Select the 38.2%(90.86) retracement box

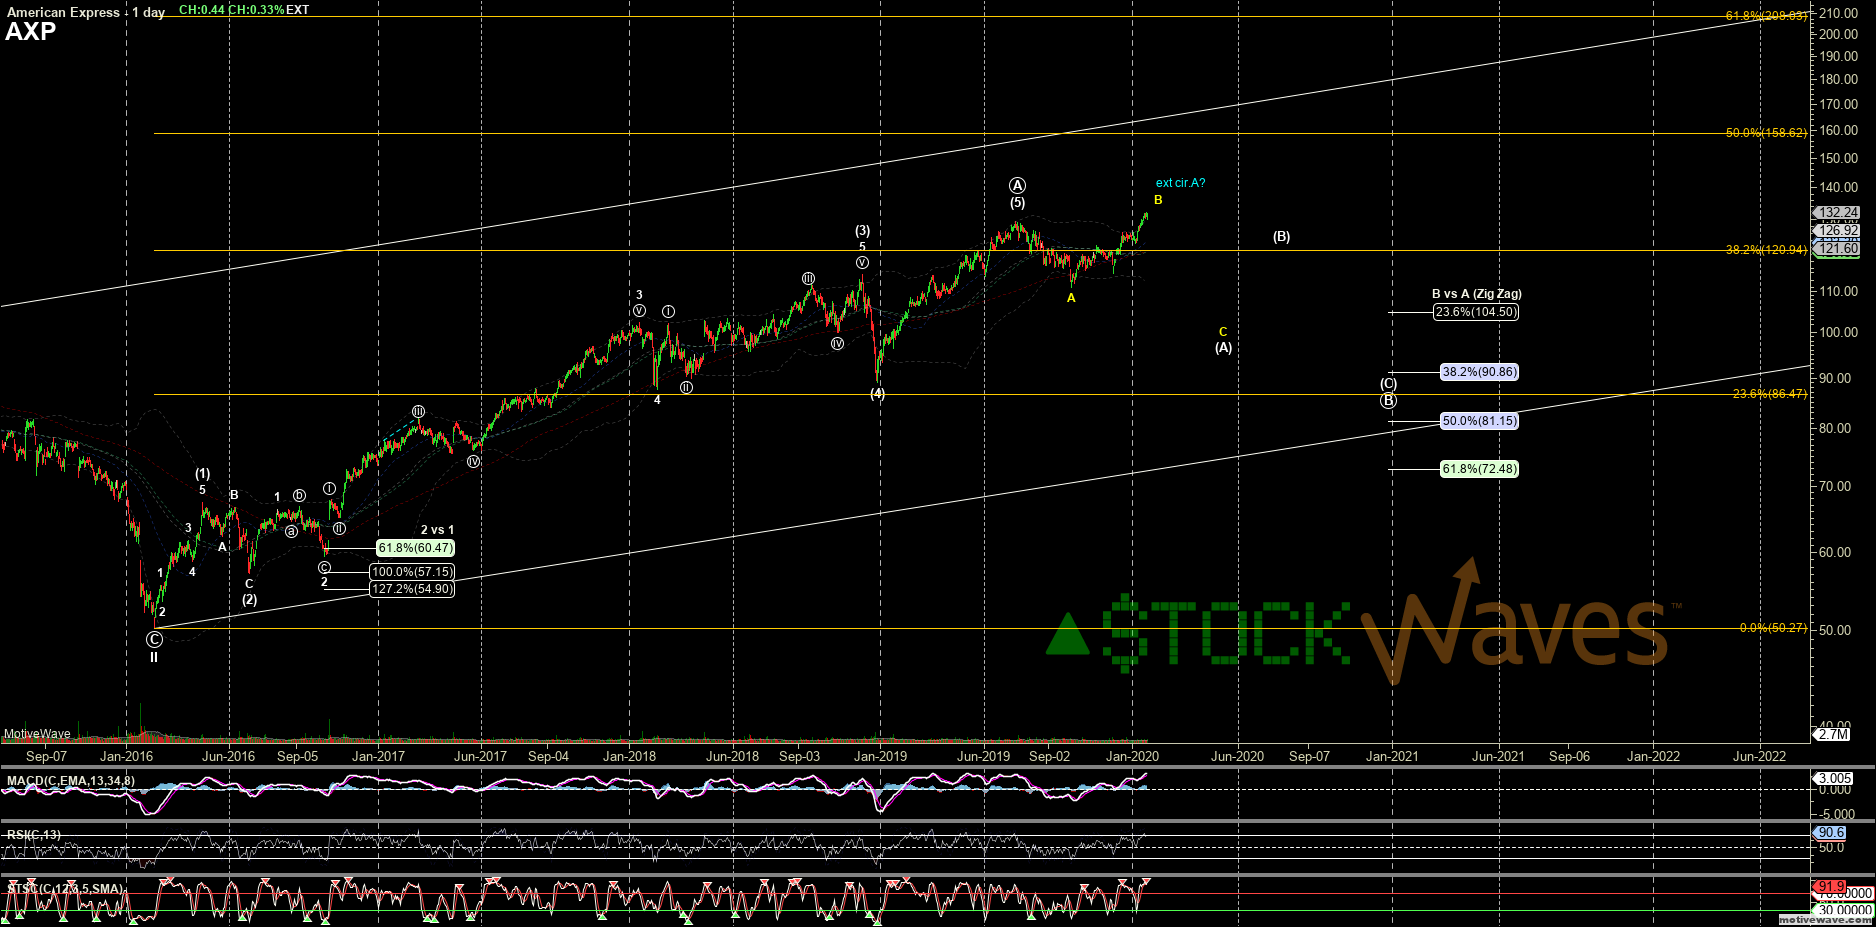[1479, 372]
